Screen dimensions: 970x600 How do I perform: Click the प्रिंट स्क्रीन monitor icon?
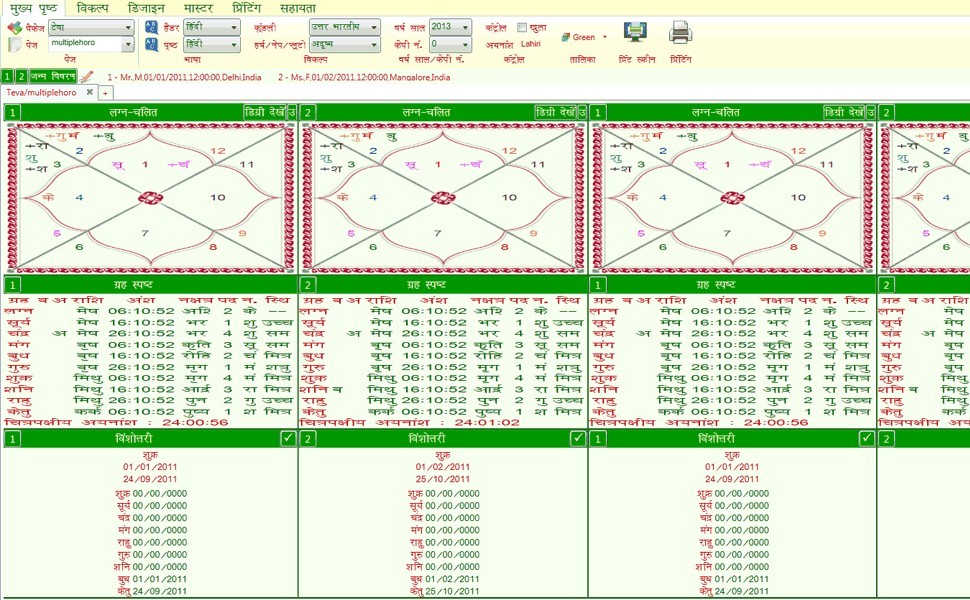[x=635, y=32]
